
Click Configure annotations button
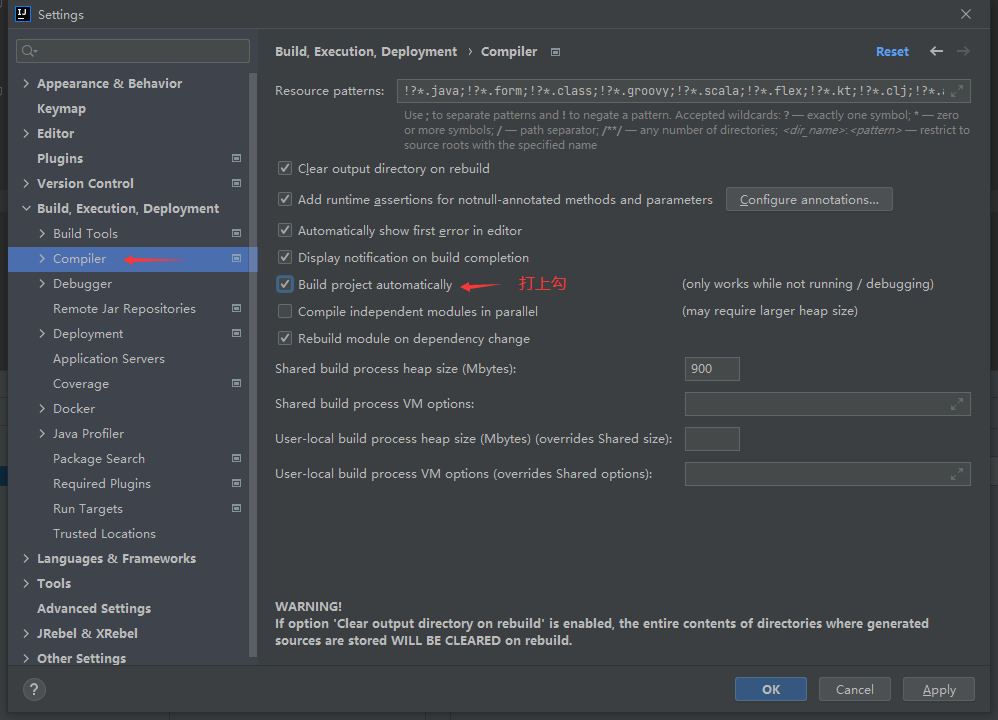(x=809, y=199)
